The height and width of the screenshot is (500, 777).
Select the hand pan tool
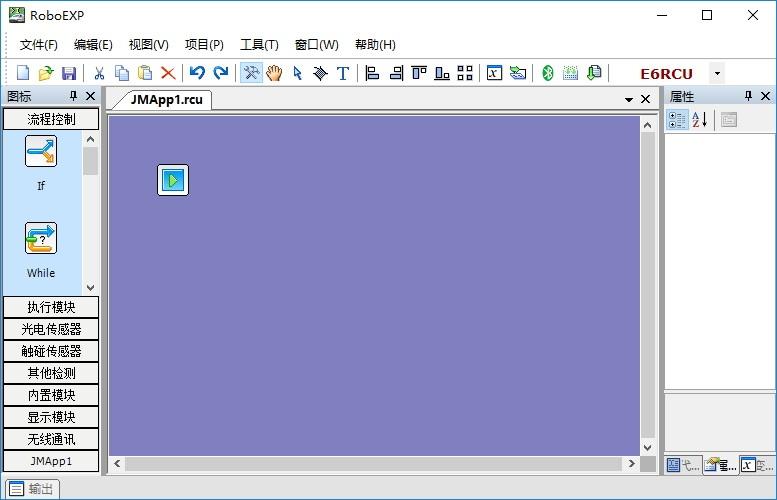tap(274, 73)
